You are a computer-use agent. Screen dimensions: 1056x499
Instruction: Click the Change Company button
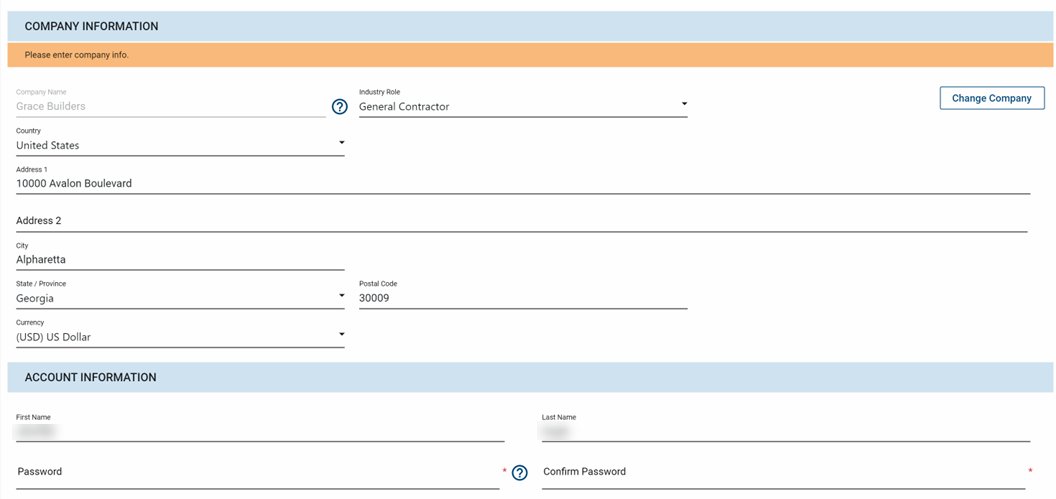coord(991,98)
